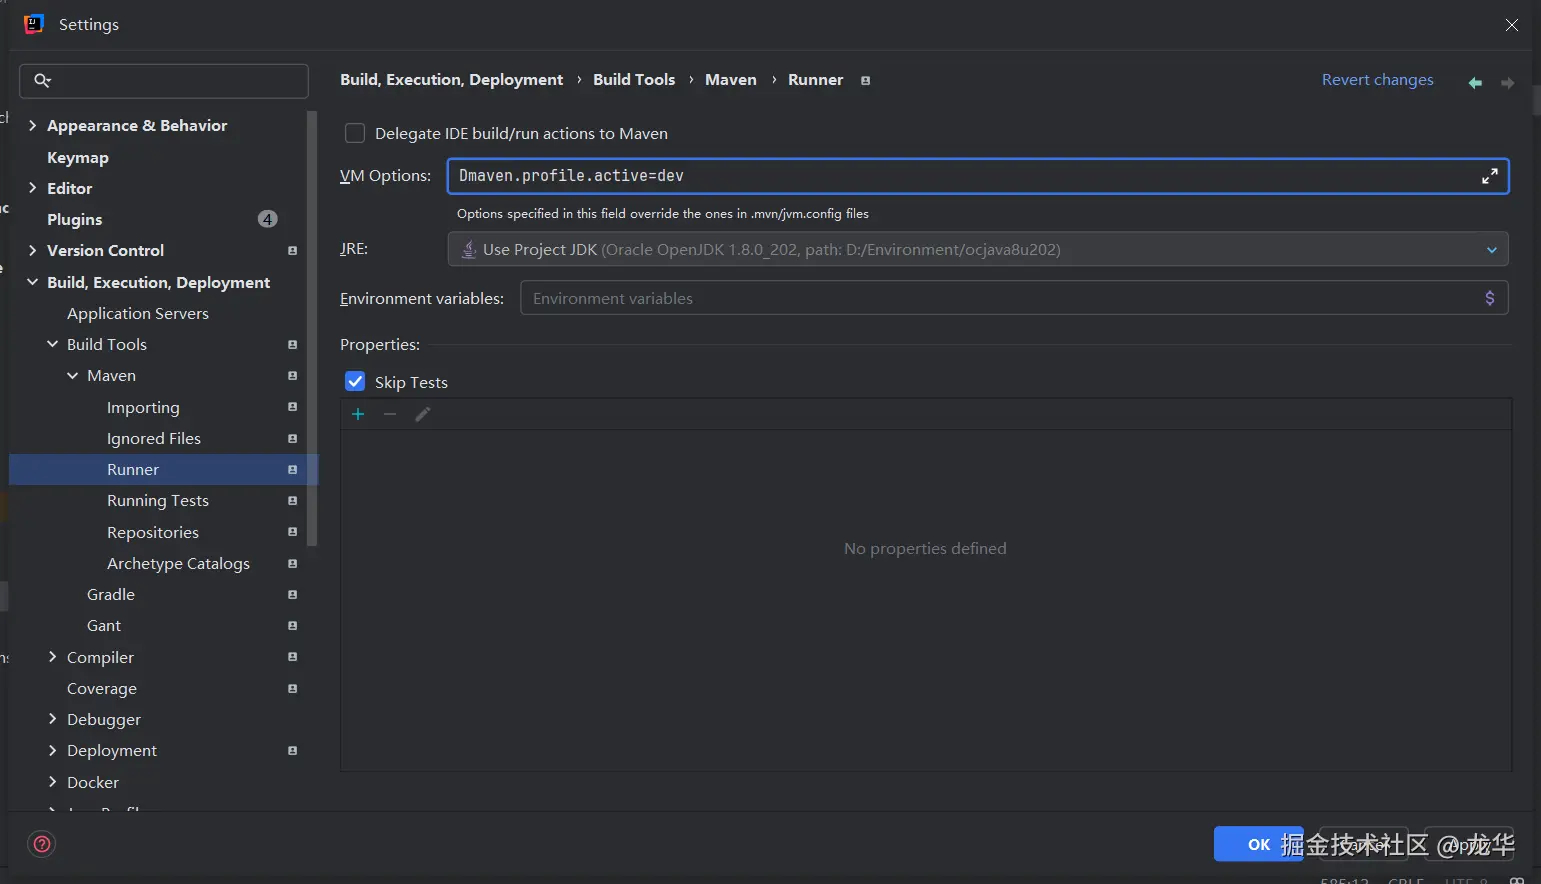Open Keymap settings page

click(78, 157)
